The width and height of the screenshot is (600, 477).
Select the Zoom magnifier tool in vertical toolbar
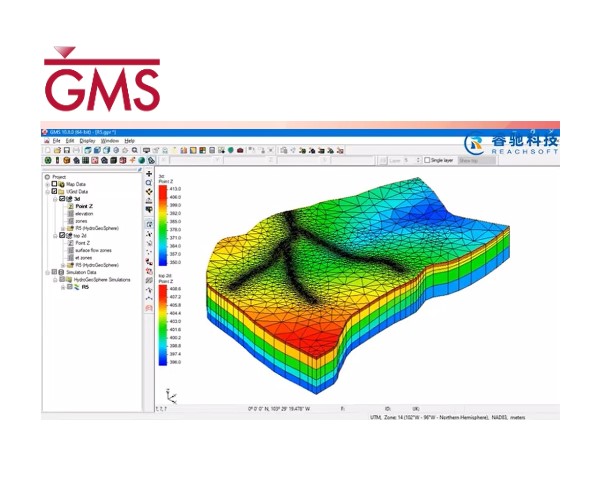coord(149,184)
